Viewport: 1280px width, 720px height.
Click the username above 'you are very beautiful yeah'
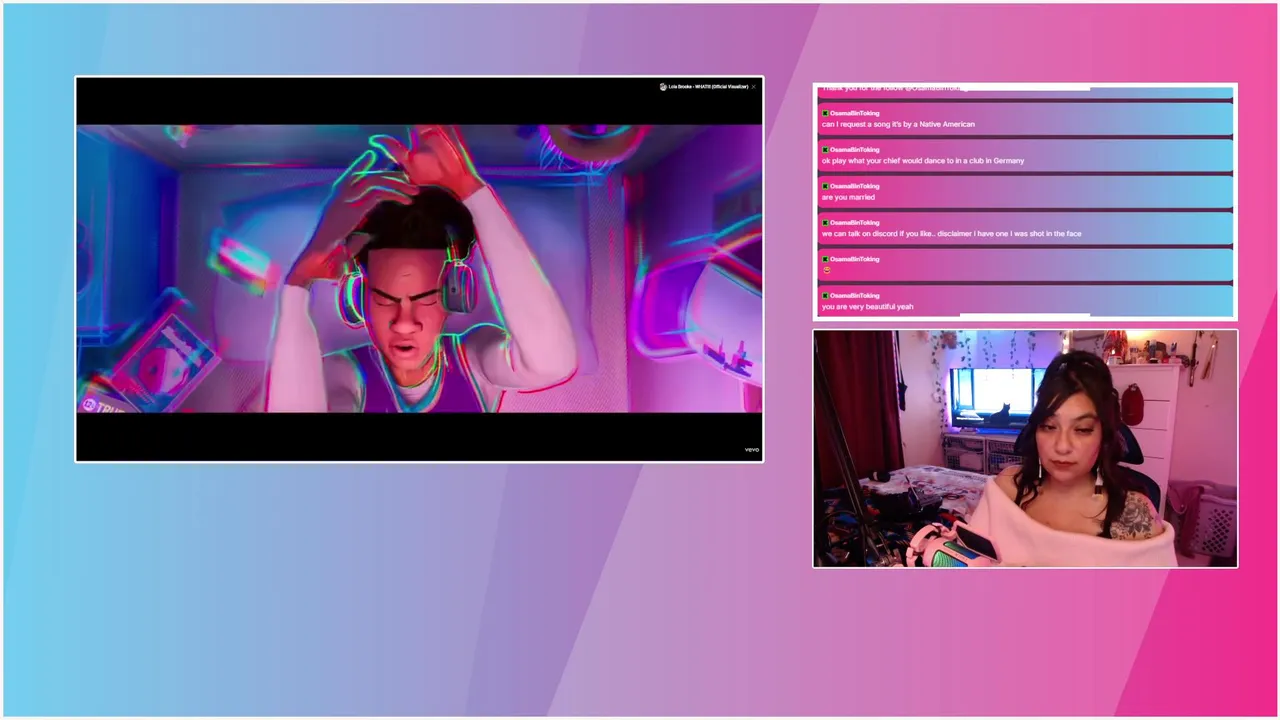pyautogui.click(x=854, y=296)
